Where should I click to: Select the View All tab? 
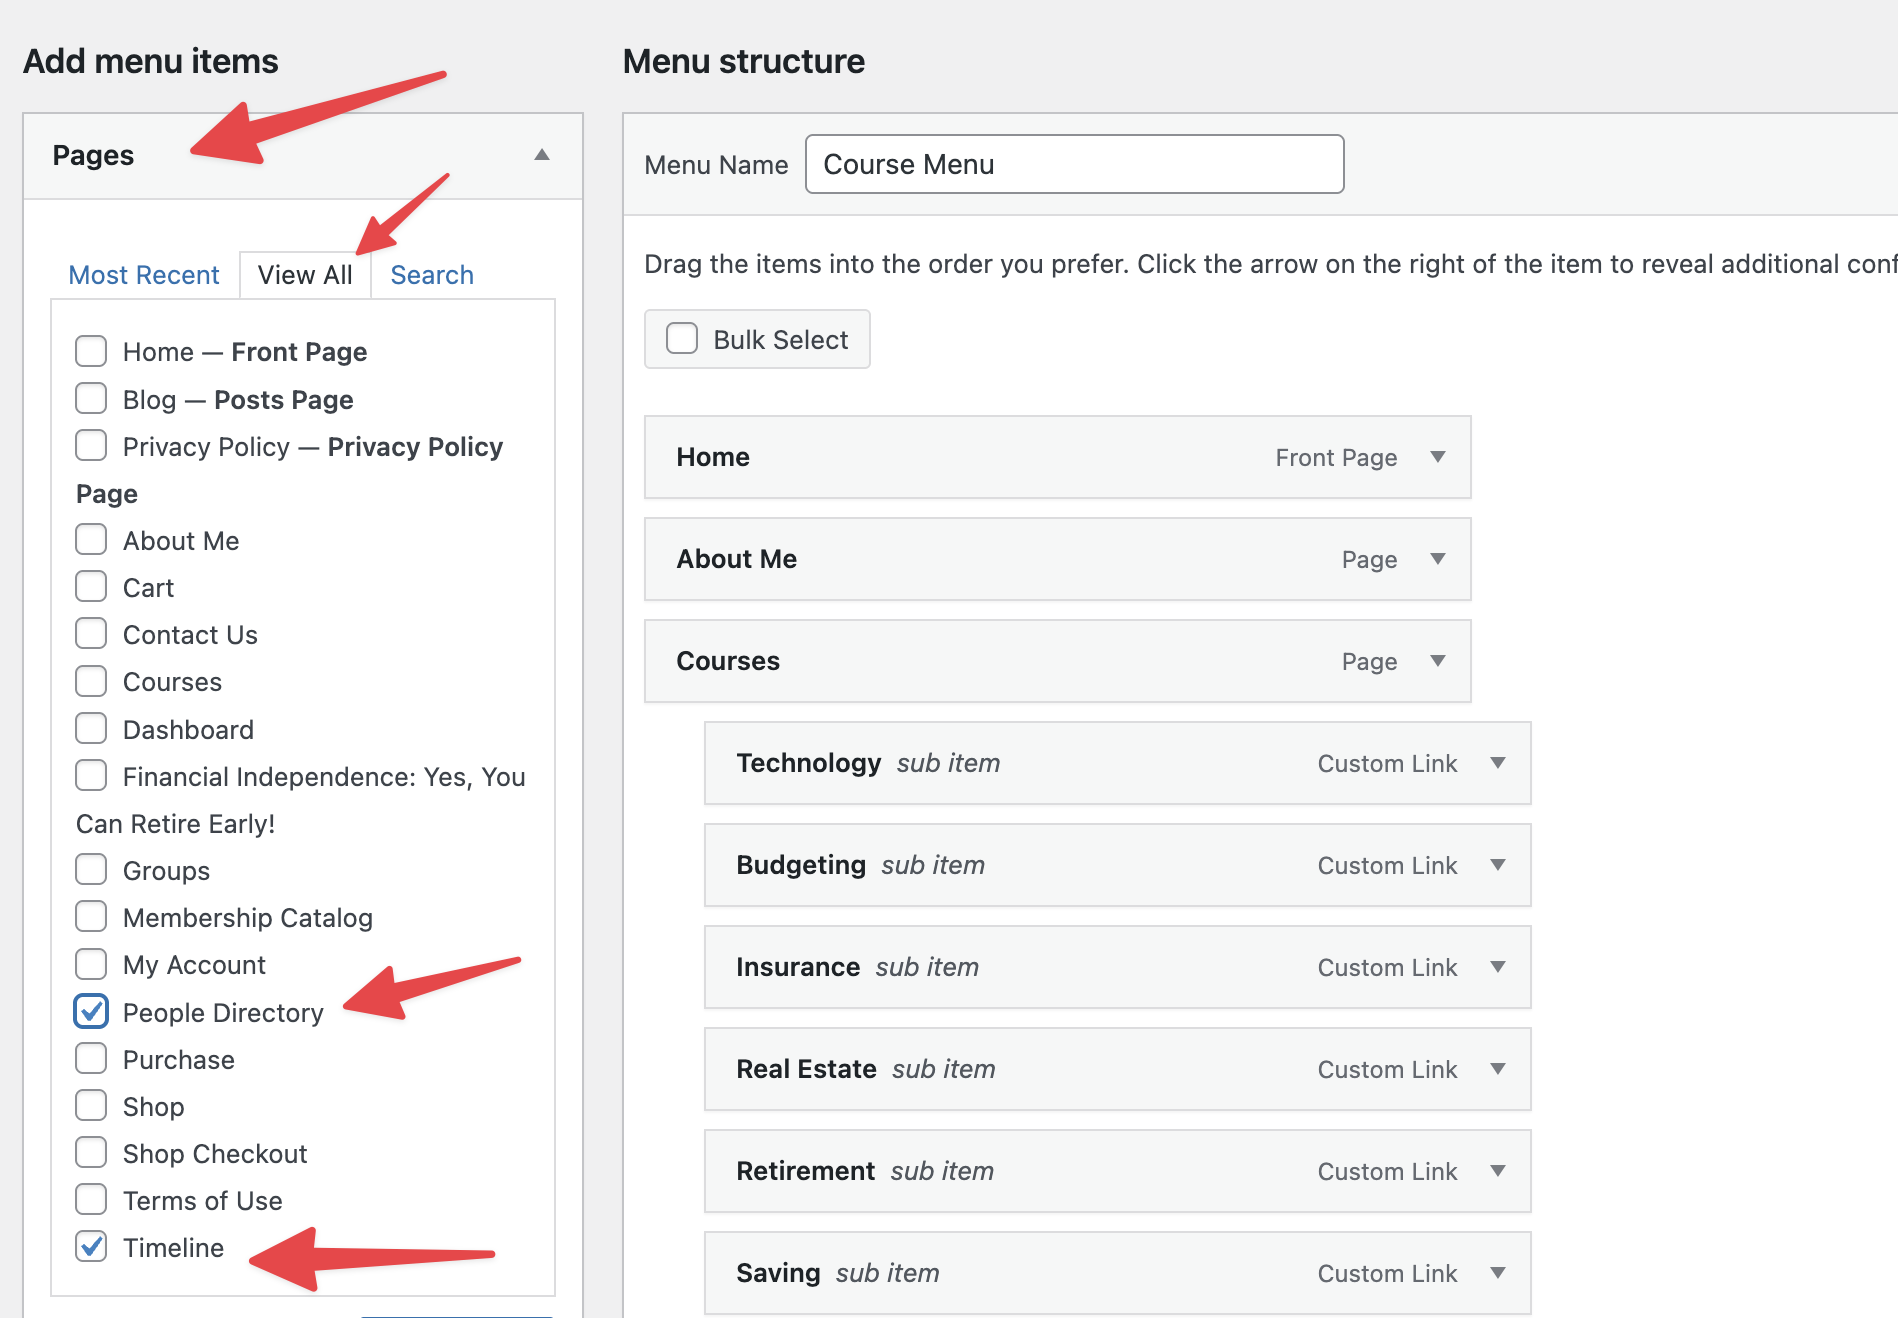pyautogui.click(x=305, y=275)
